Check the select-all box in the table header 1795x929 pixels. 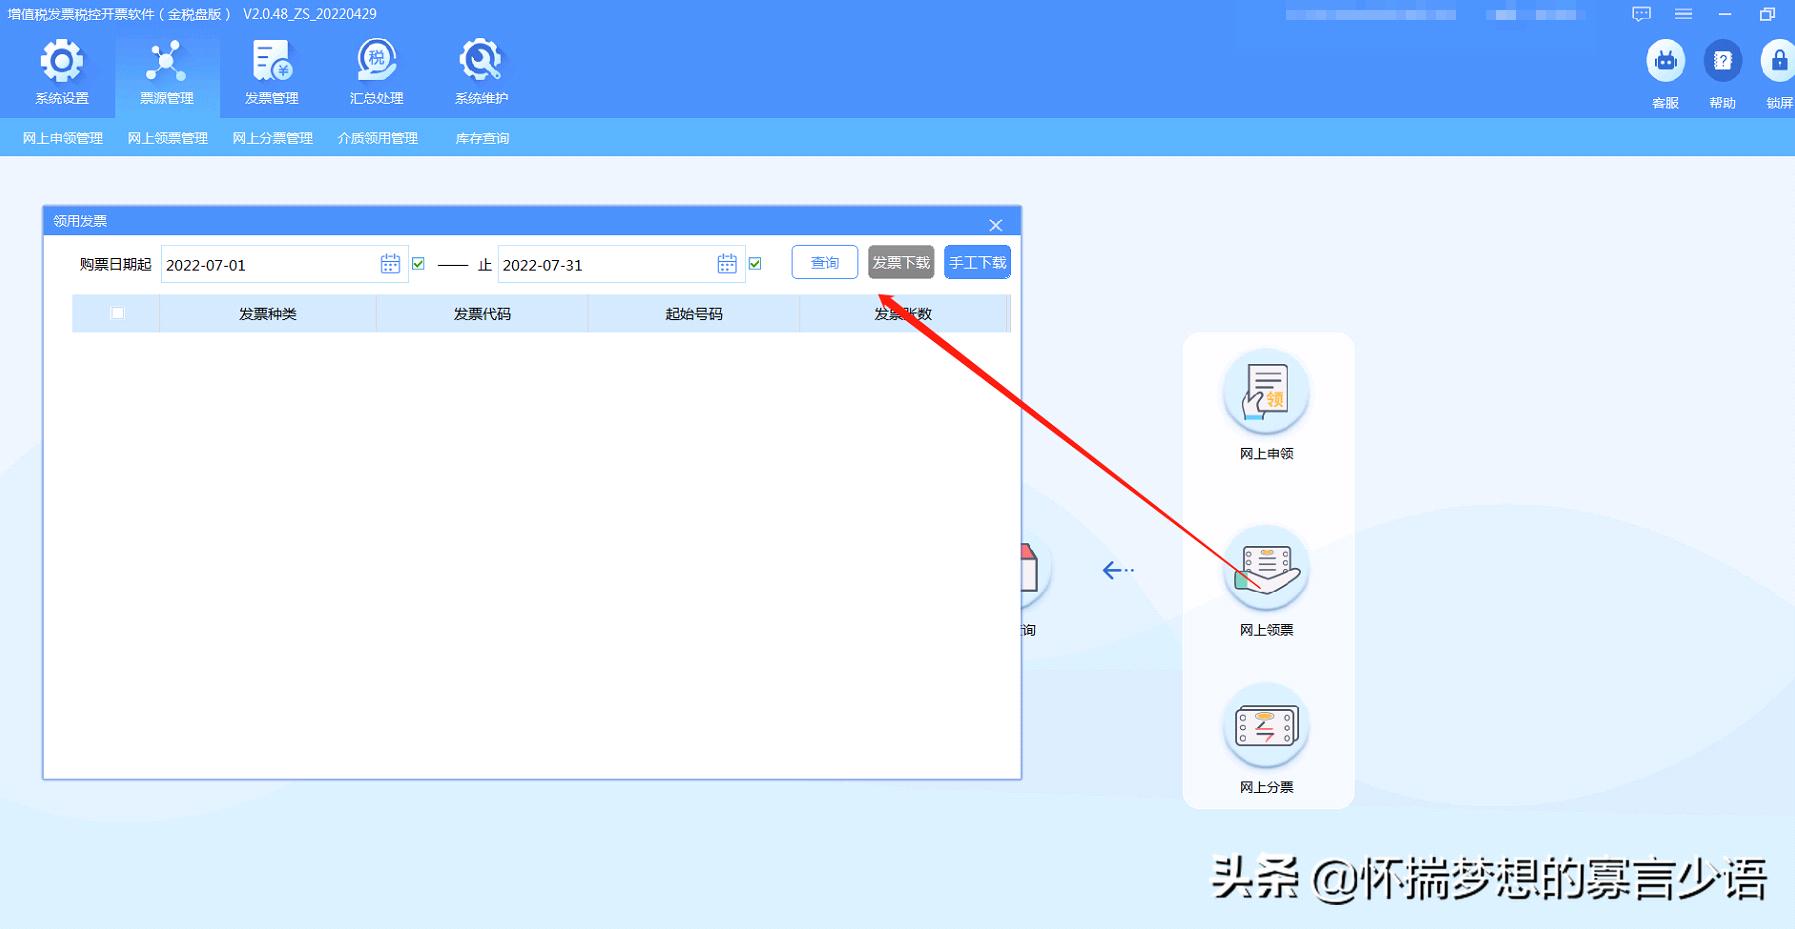tap(117, 313)
